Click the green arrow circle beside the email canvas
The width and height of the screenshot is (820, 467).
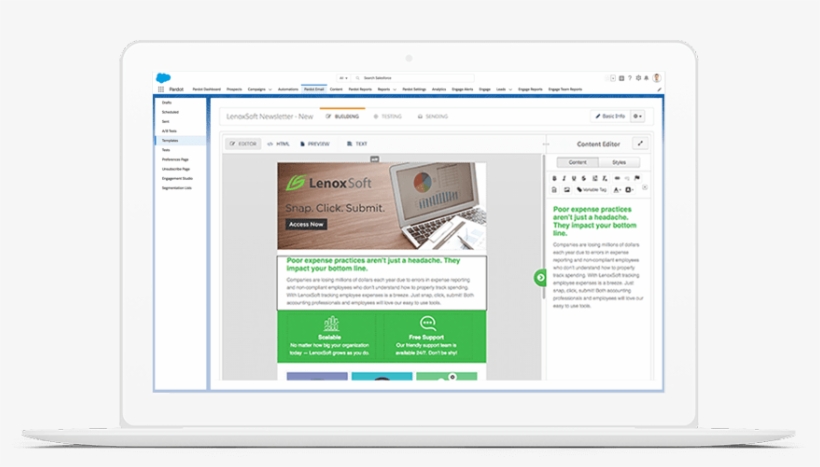(540, 278)
